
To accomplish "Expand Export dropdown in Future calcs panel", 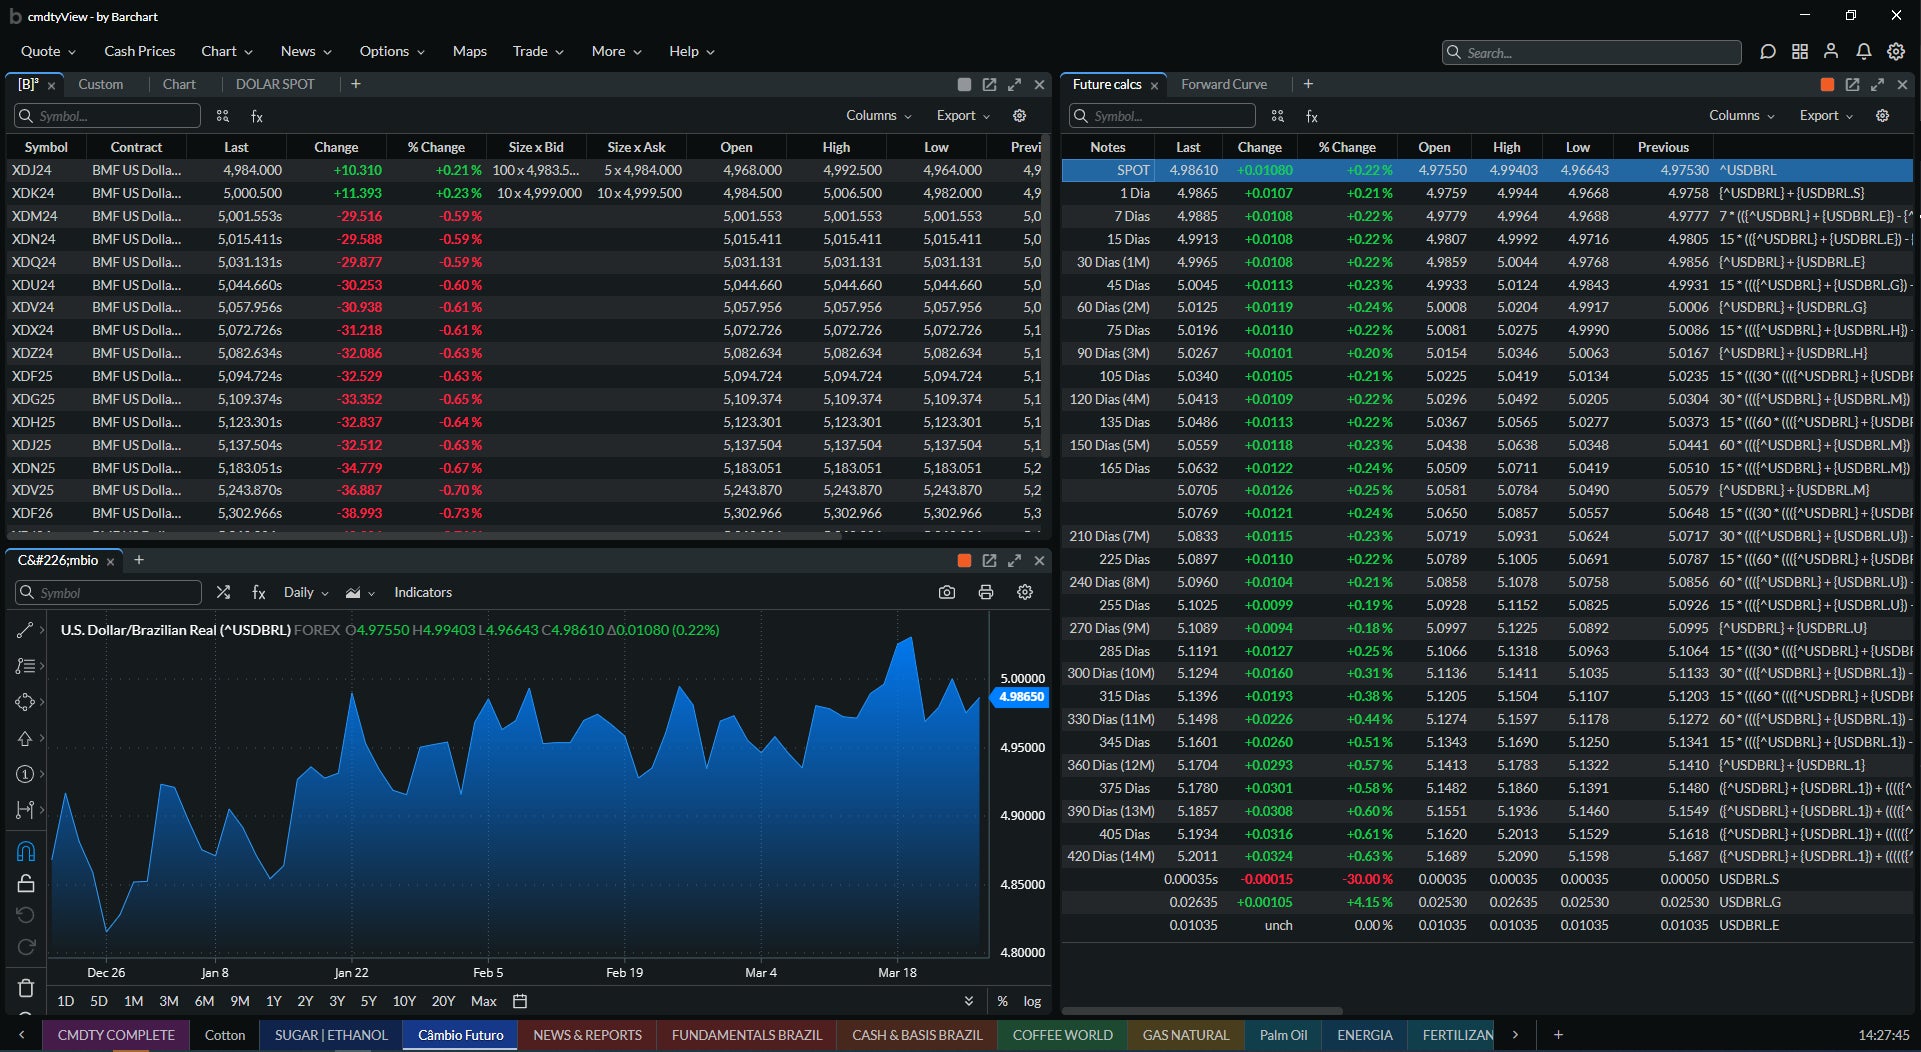I will [x=1826, y=116].
